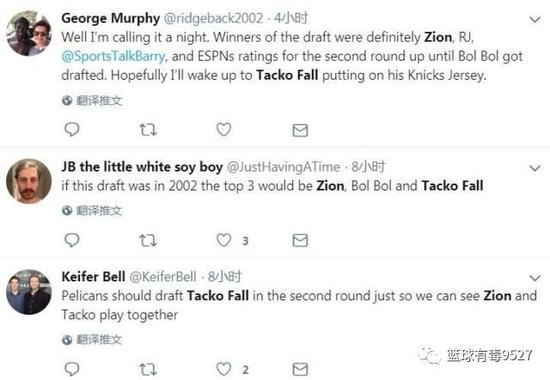This screenshot has height=380, width=550.
Task: Retweet George Murphy's draft tweet
Action: (148, 129)
